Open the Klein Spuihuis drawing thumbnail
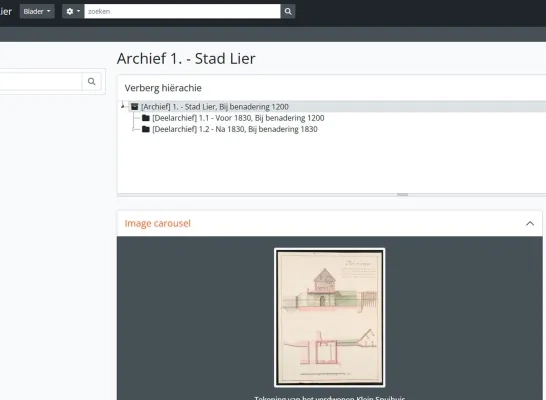 [x=329, y=317]
